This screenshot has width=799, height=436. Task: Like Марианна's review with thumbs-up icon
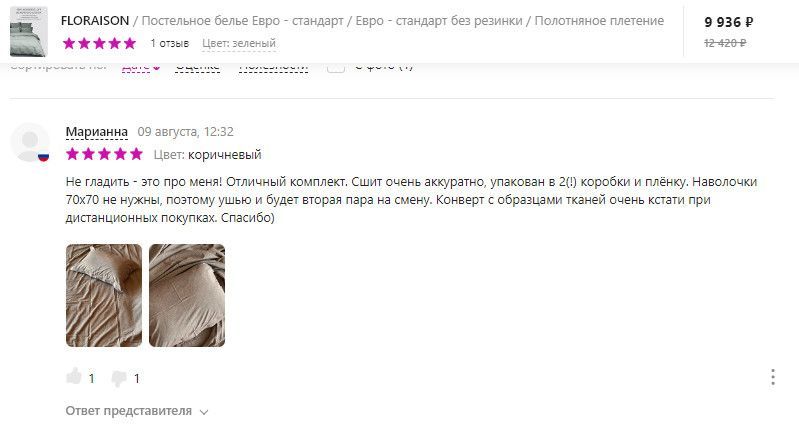[74, 377]
